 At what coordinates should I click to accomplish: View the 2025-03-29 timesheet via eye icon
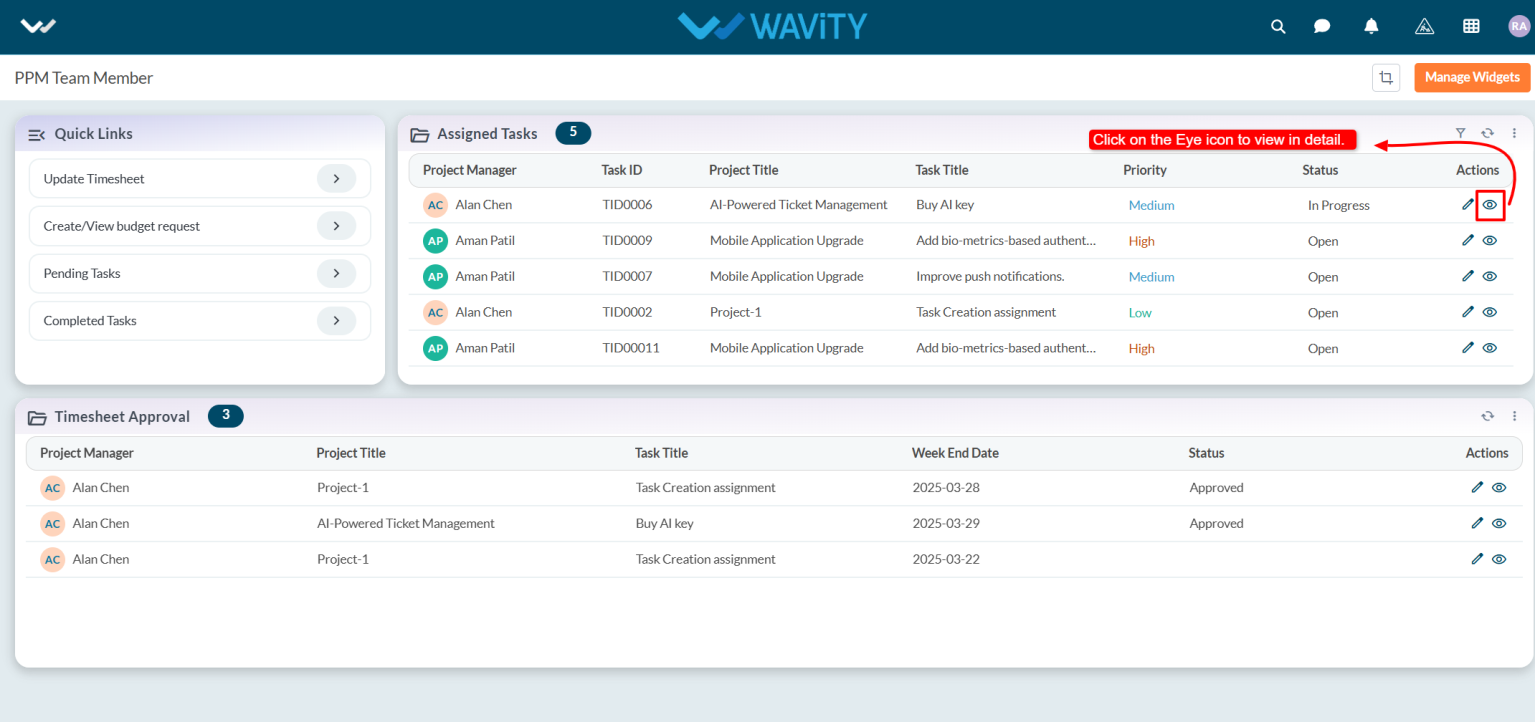1499,523
